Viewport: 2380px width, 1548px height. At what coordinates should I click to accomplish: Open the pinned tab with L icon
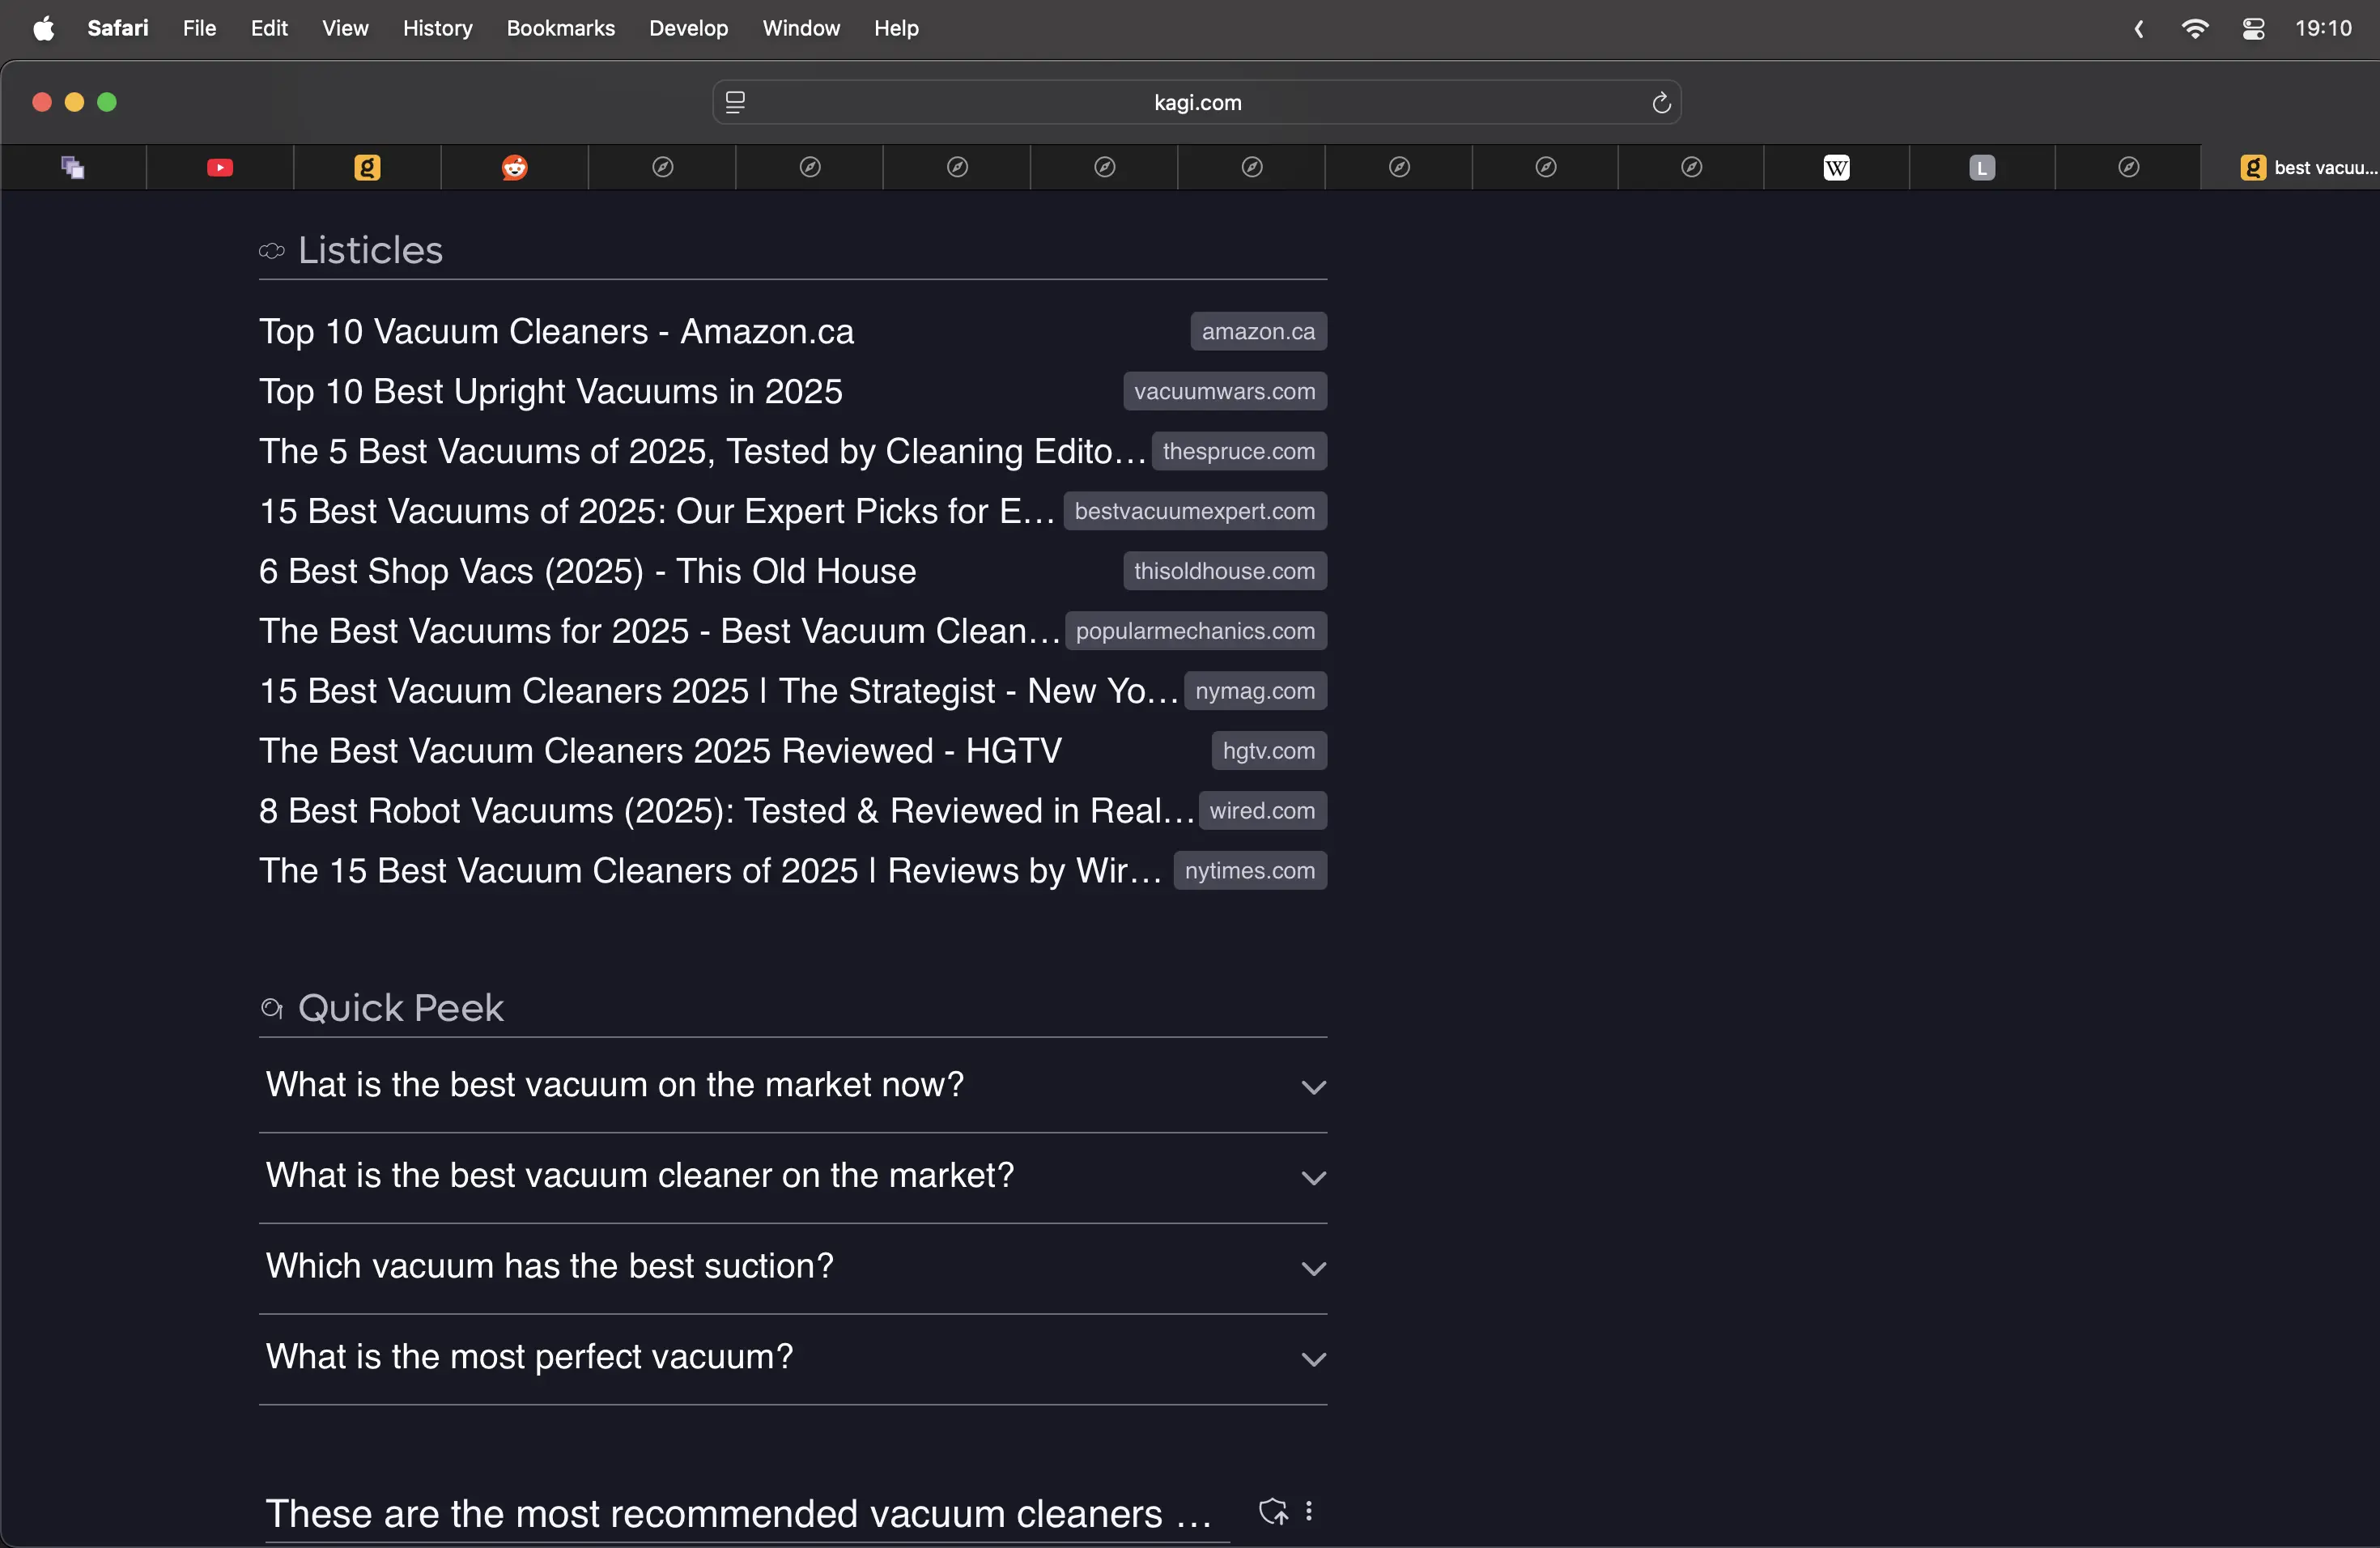(1981, 168)
